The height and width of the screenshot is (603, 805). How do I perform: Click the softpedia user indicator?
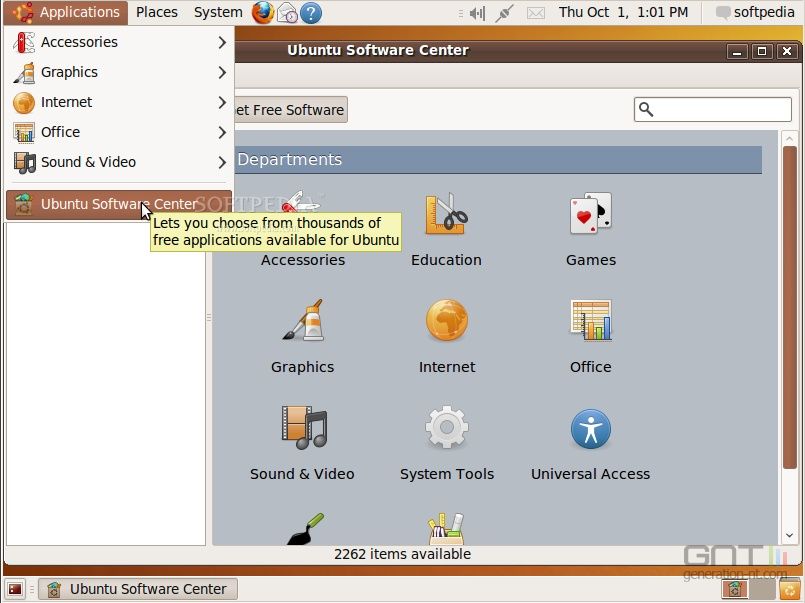pyautogui.click(x=755, y=12)
